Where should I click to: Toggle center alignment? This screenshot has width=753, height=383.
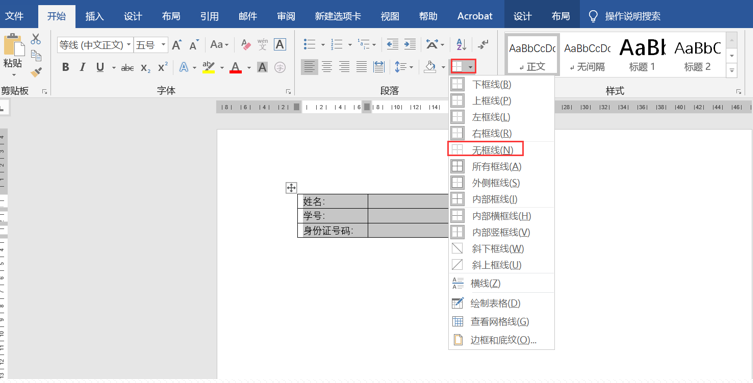tap(327, 67)
